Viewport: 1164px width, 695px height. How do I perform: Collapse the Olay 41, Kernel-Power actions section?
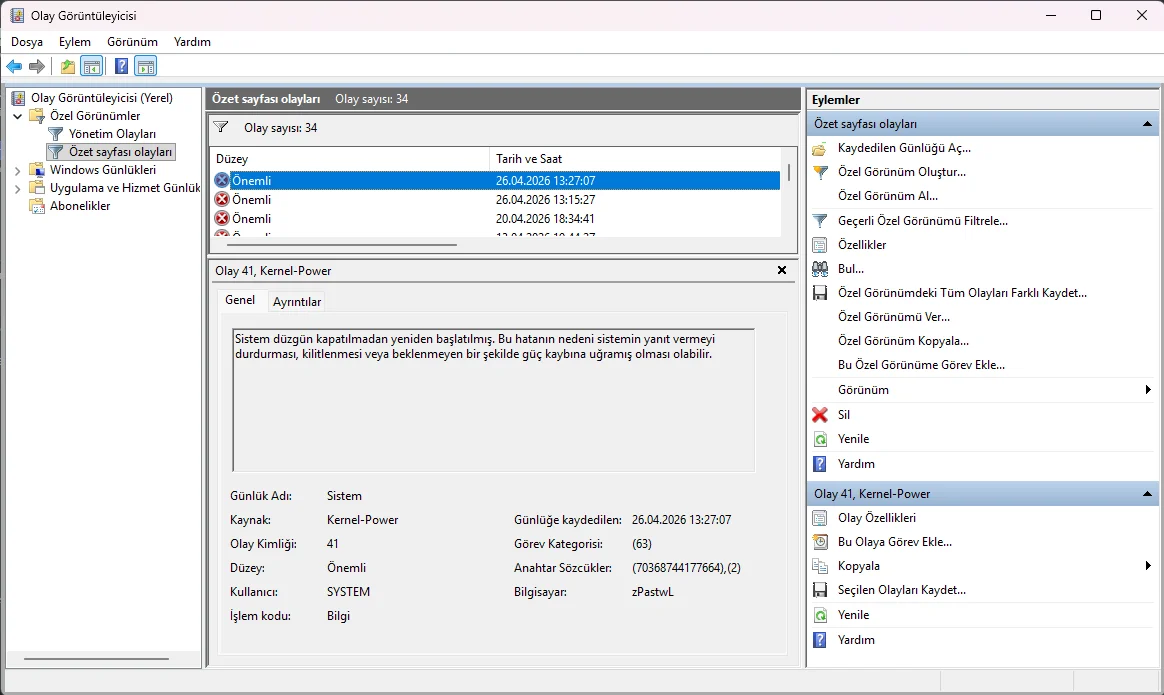point(1148,494)
